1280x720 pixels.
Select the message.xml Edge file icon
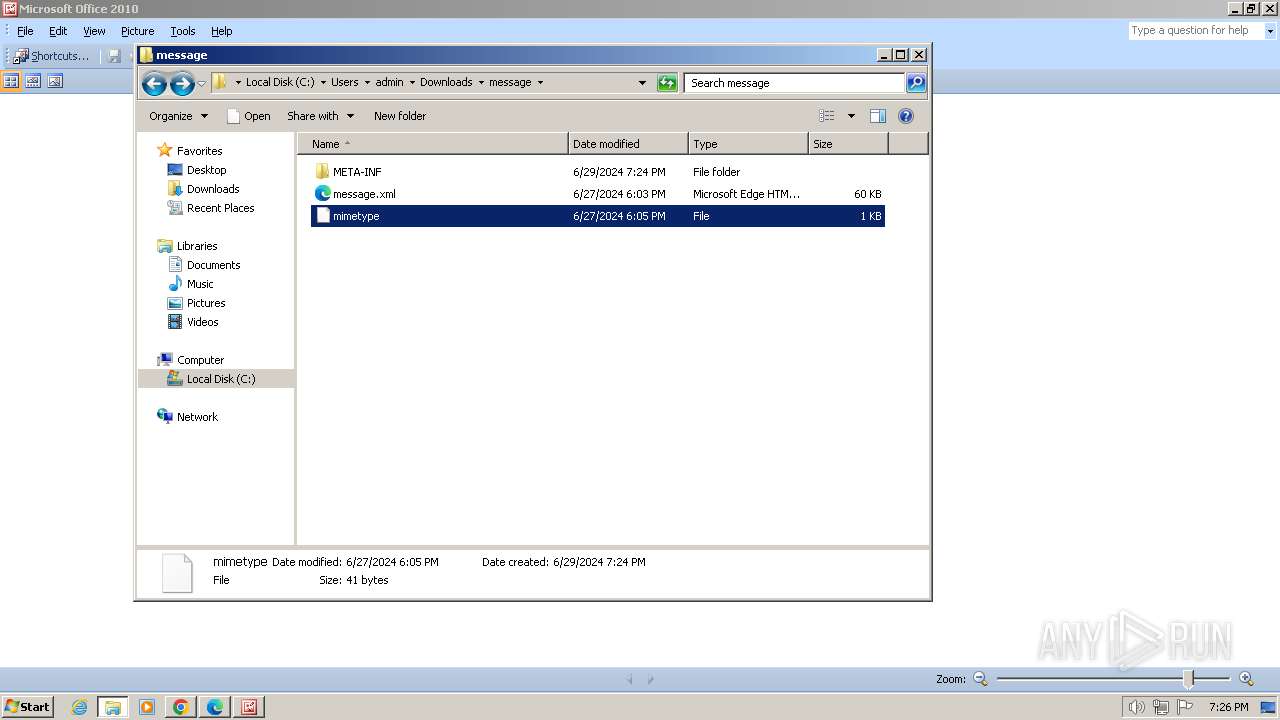click(x=322, y=194)
